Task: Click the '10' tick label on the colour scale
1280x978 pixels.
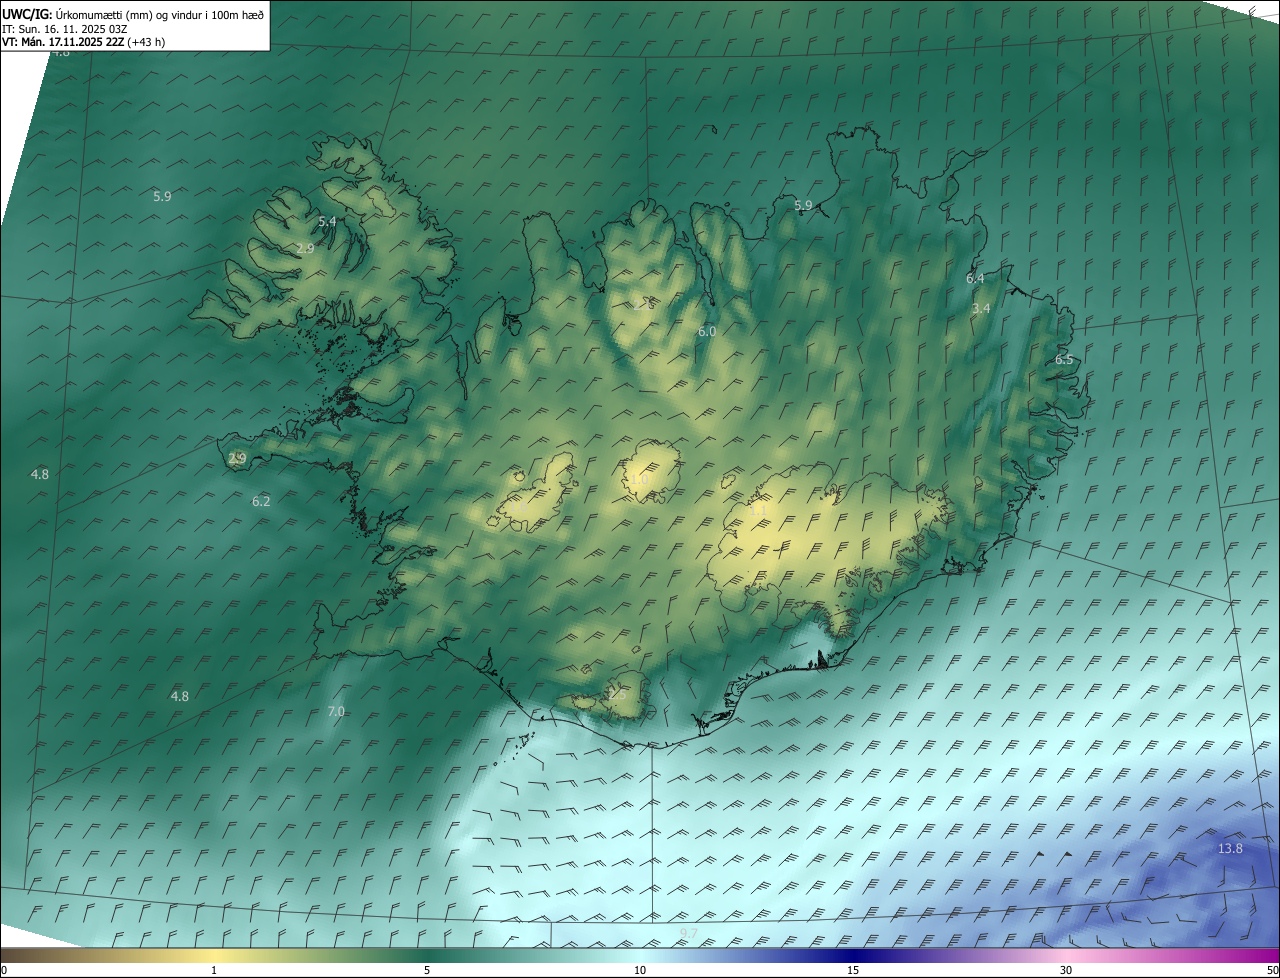Action: click(640, 970)
